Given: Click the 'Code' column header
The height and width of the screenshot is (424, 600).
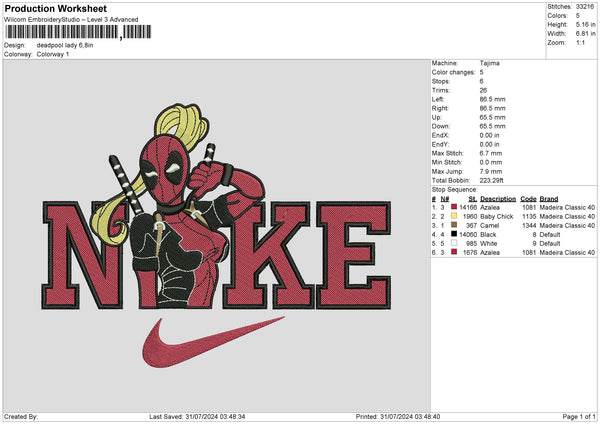Looking at the screenshot, I should coord(528,199).
